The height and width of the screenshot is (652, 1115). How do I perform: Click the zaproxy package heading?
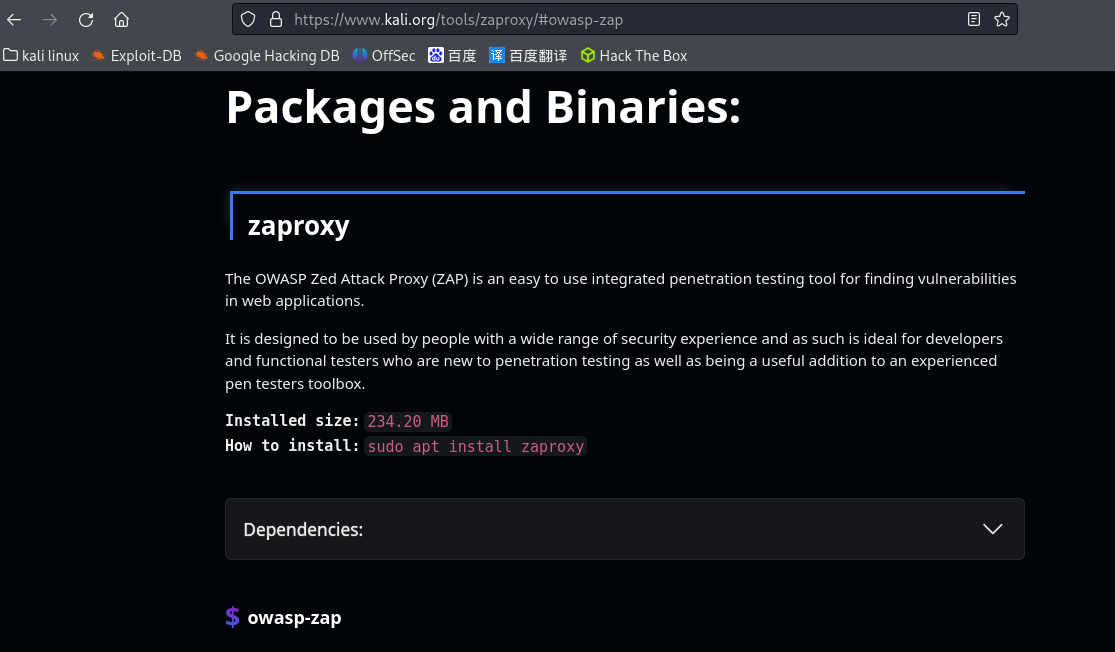coord(299,225)
